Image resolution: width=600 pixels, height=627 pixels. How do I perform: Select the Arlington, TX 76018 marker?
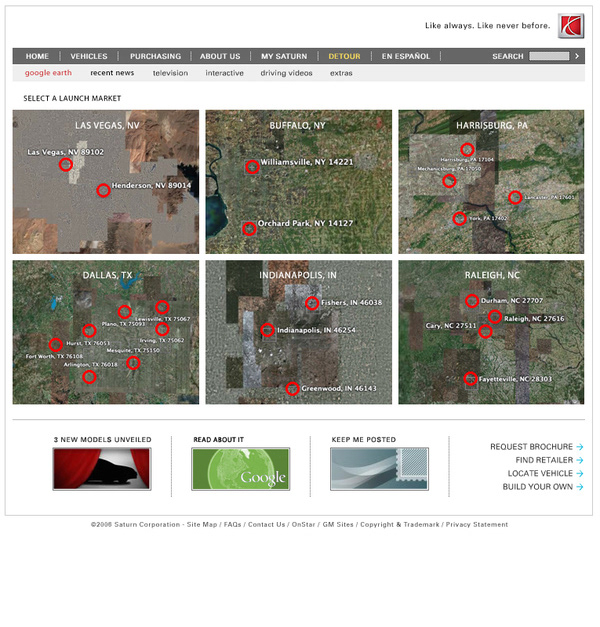[x=89, y=377]
